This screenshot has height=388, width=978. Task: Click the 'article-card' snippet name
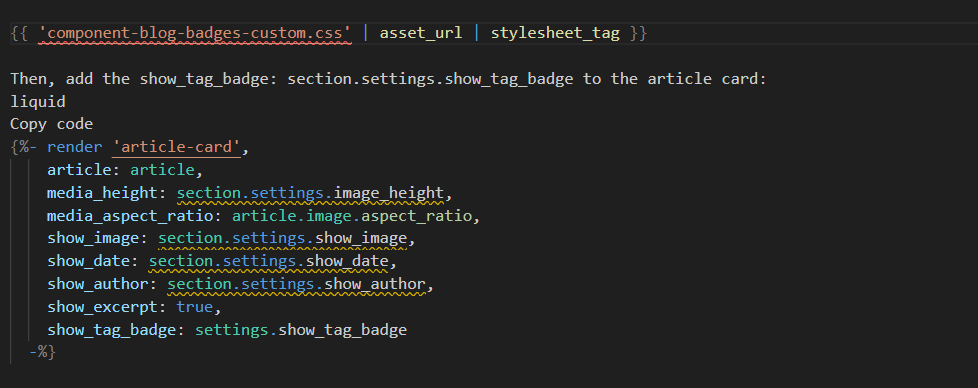[x=177, y=147]
